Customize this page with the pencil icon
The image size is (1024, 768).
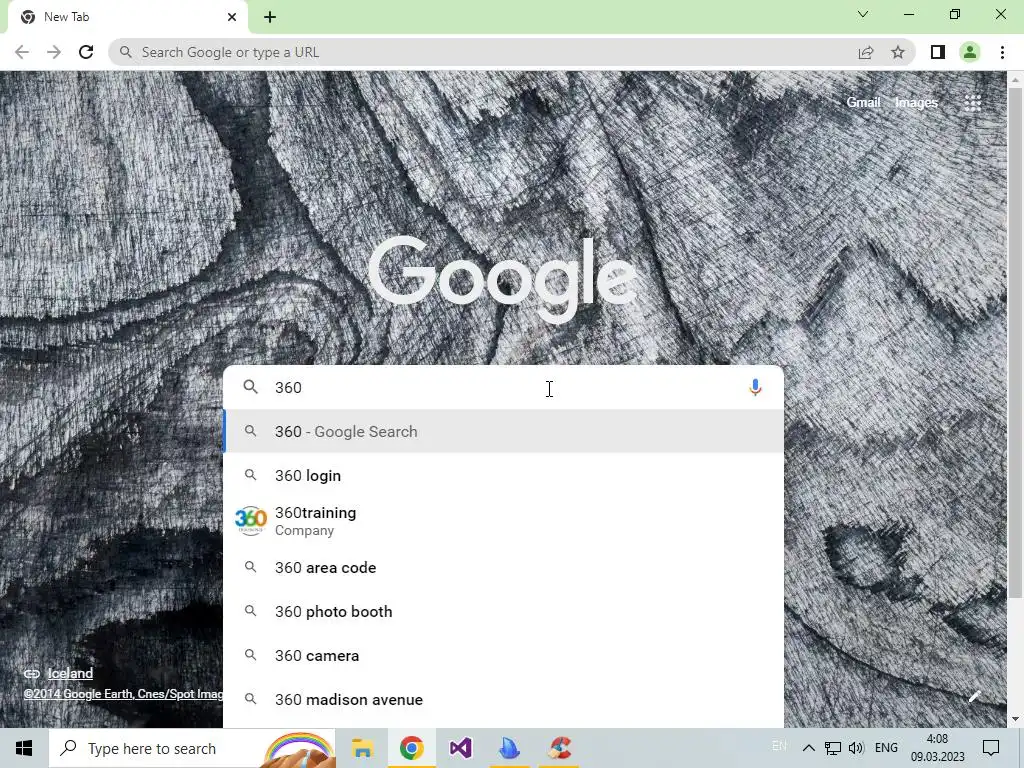tap(974, 696)
